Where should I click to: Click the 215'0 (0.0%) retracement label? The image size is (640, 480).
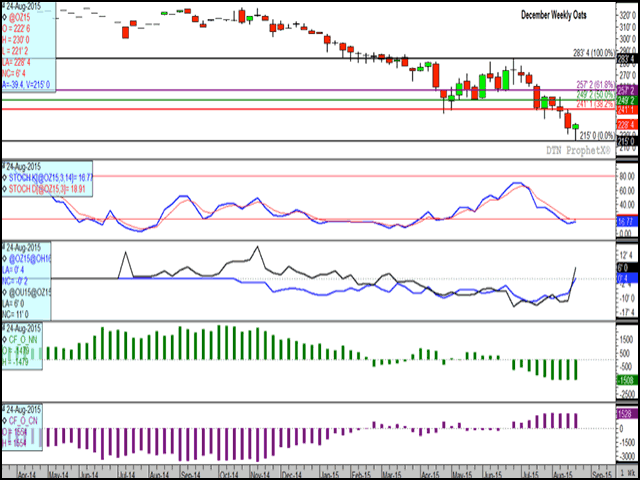tap(597, 135)
